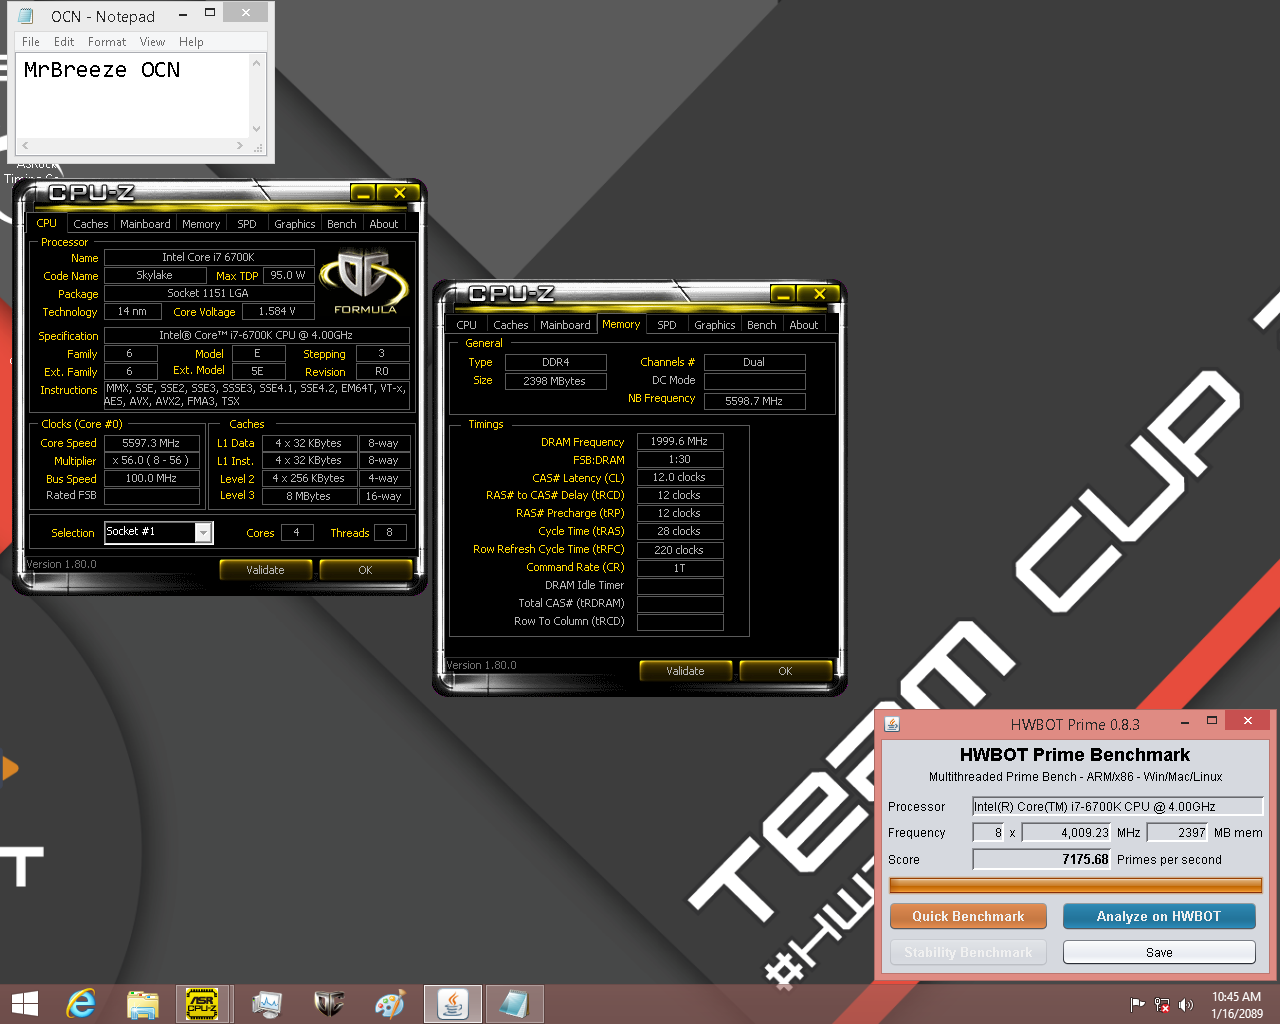Click the Notepad horizontal scrollbar right arrow

point(240,146)
